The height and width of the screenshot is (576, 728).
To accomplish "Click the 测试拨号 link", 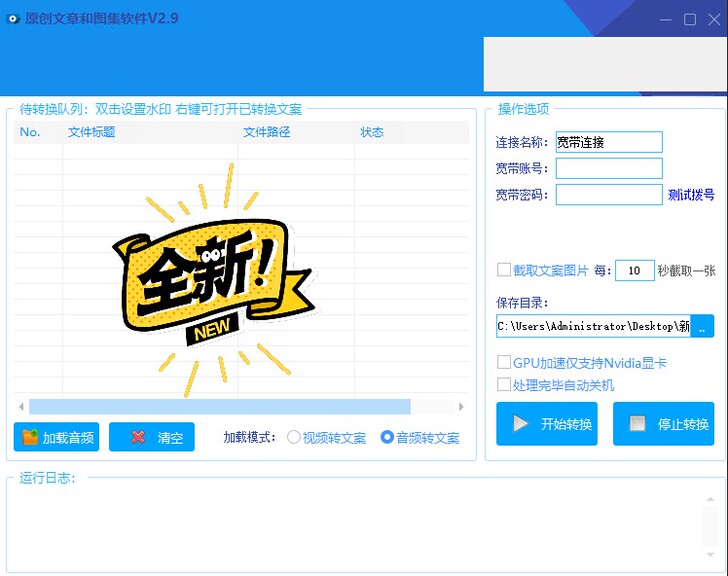I will [691, 194].
